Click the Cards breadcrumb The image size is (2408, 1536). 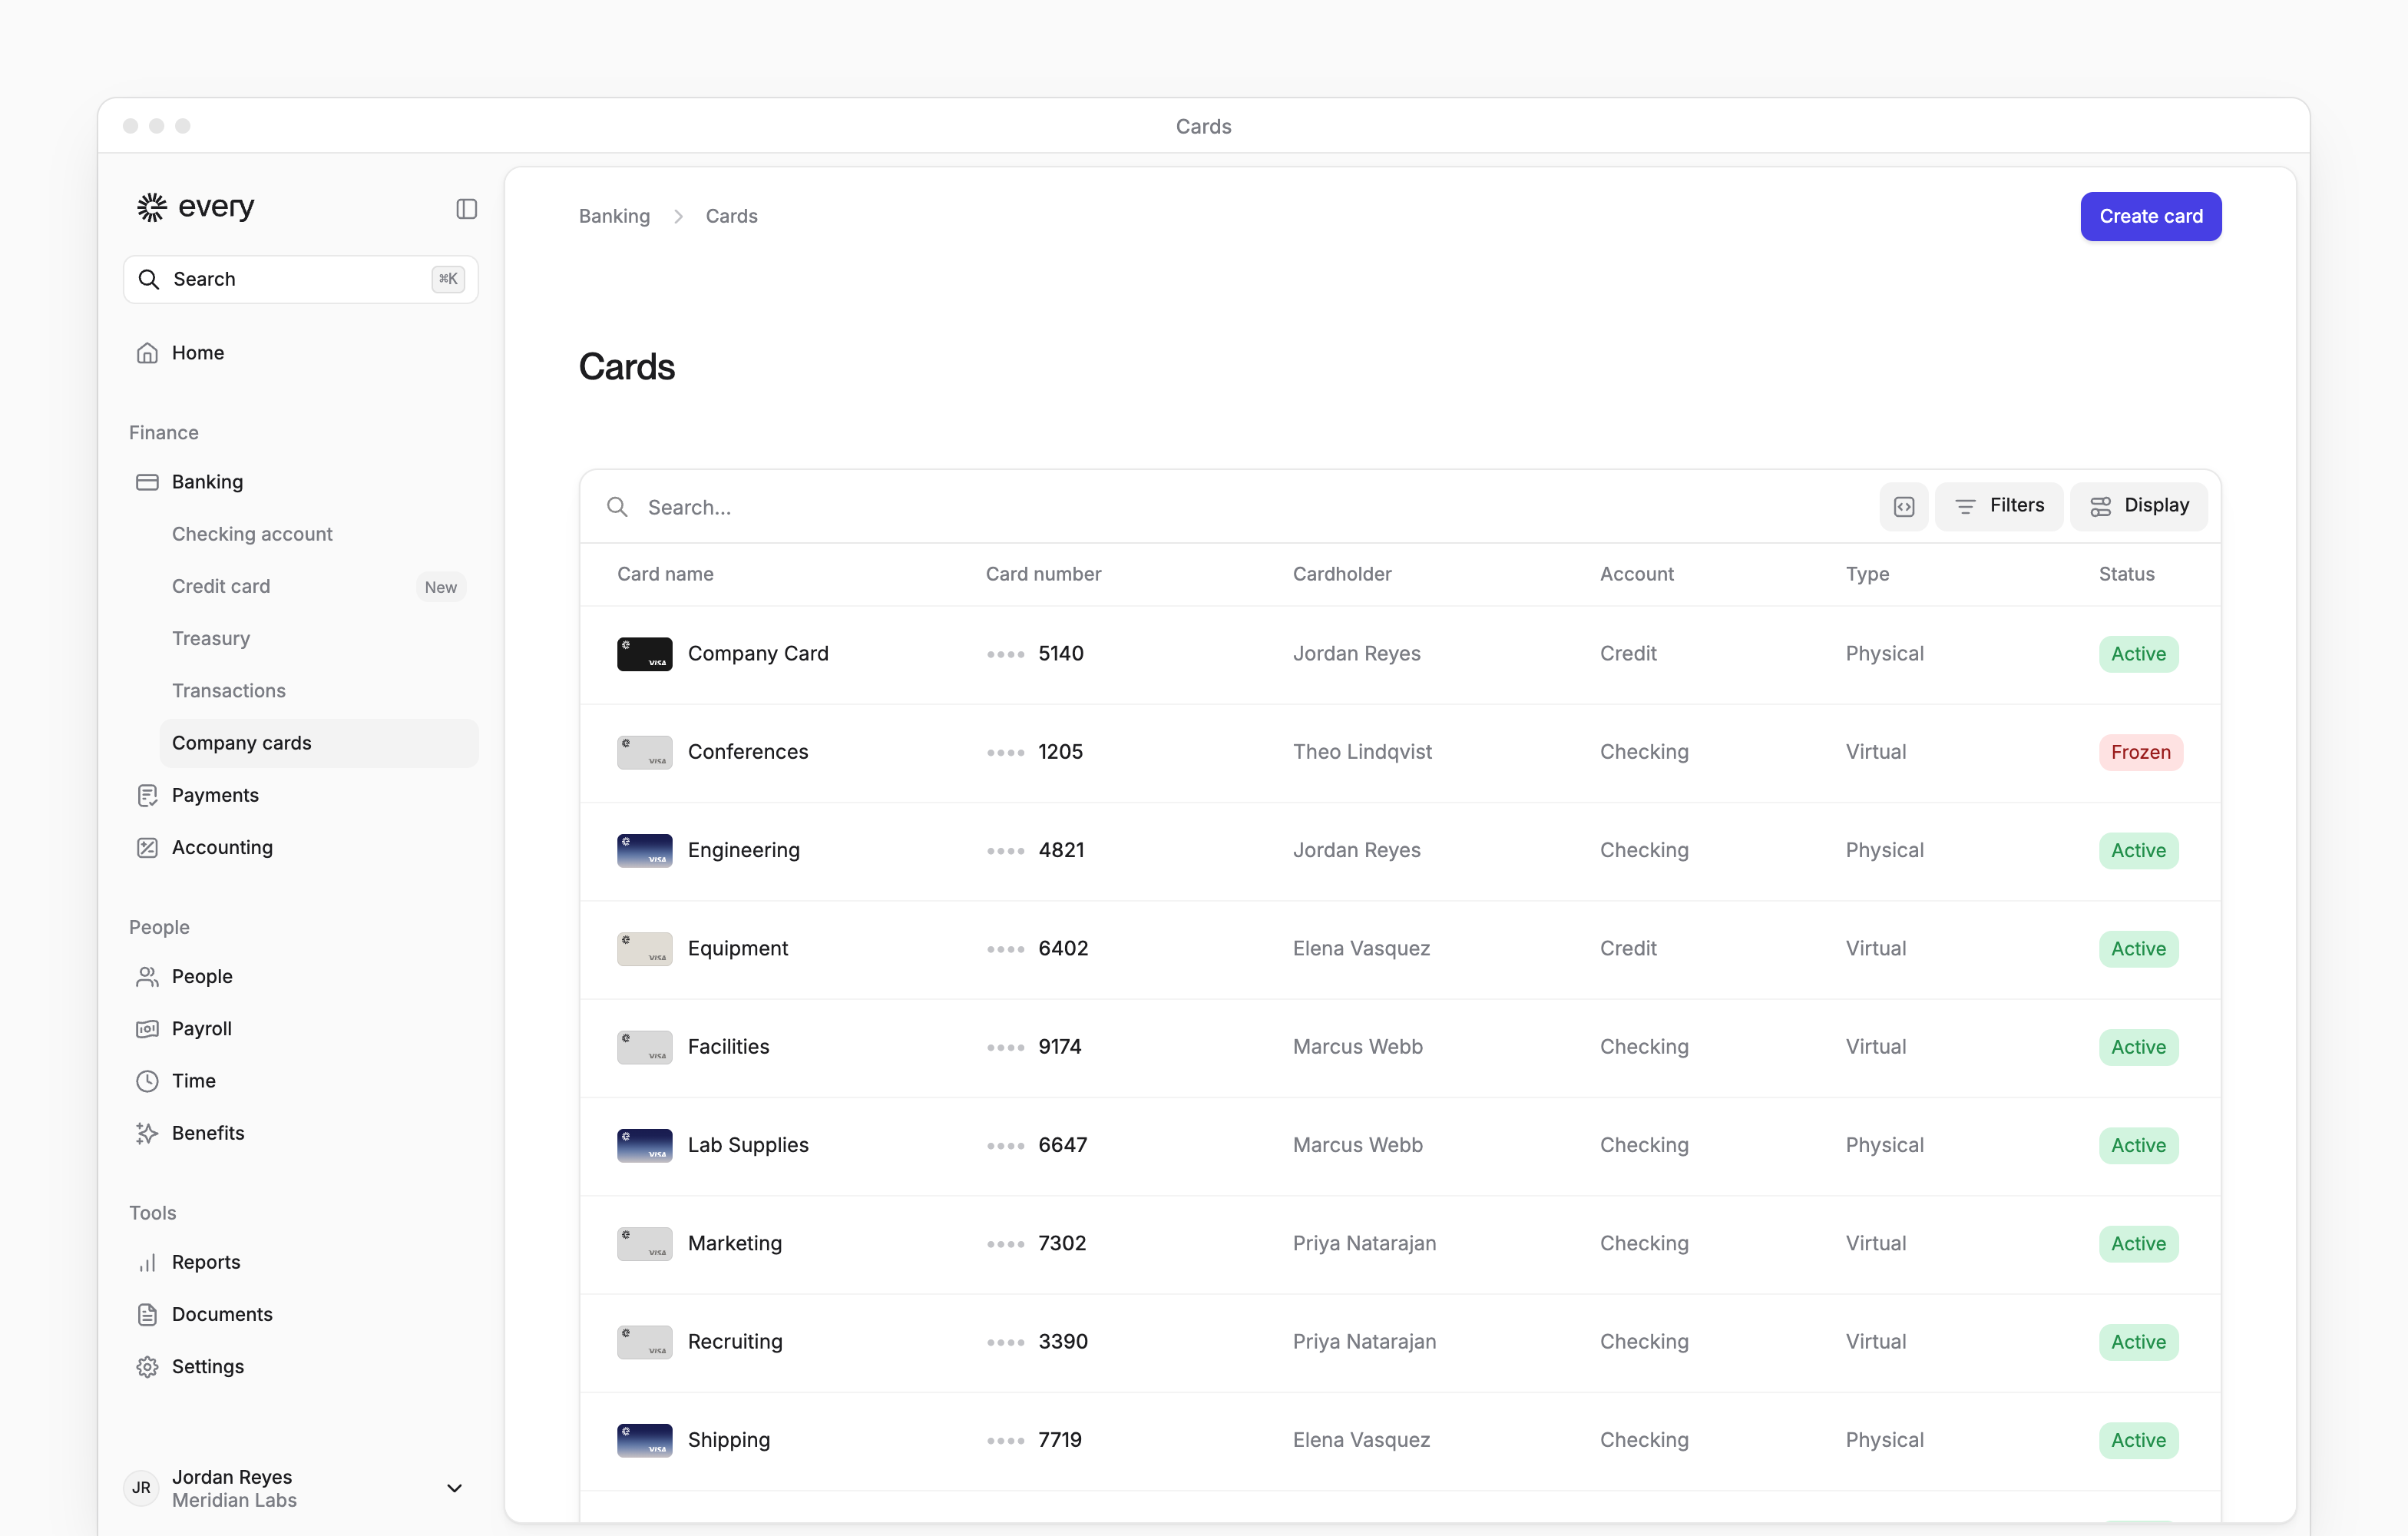(731, 216)
